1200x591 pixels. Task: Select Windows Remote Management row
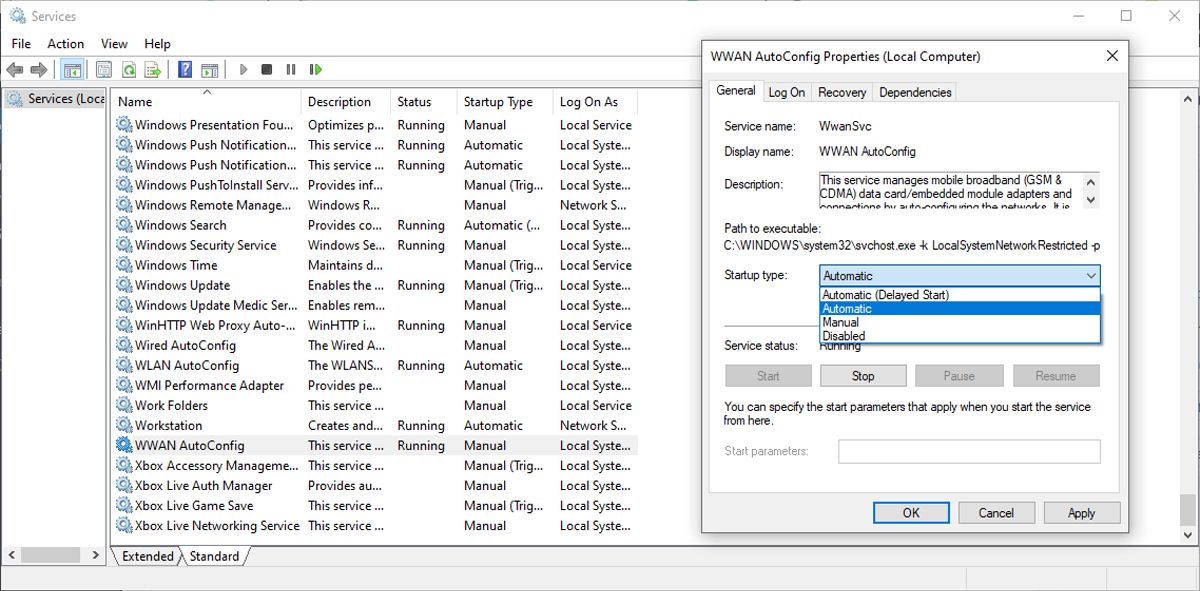[x=375, y=205]
